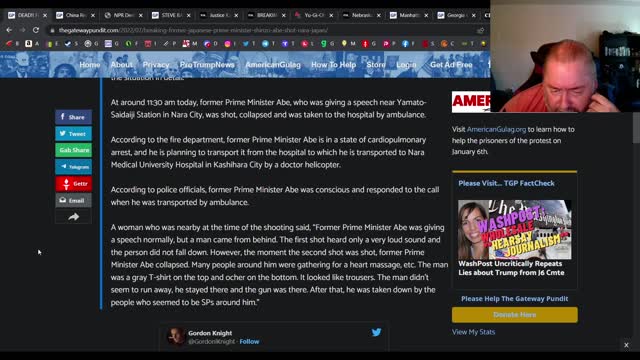Open the Privacy menu item
Image resolution: width=640 pixels, height=360 pixels.
coord(156,64)
